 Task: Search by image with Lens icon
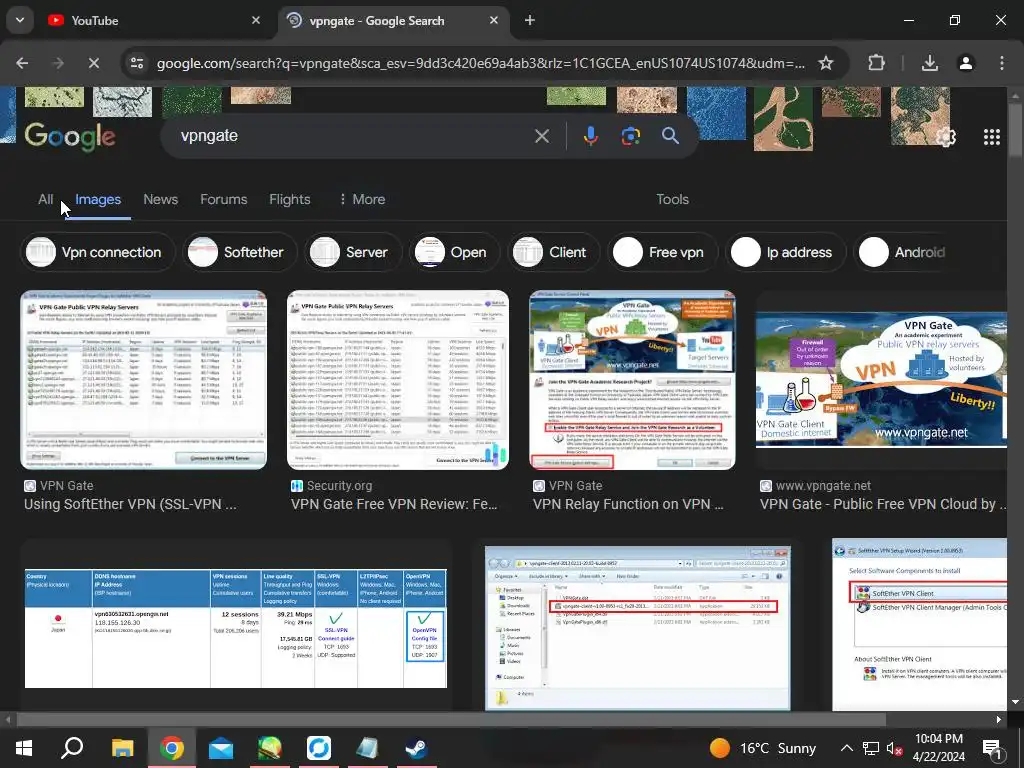pyautogui.click(x=630, y=136)
